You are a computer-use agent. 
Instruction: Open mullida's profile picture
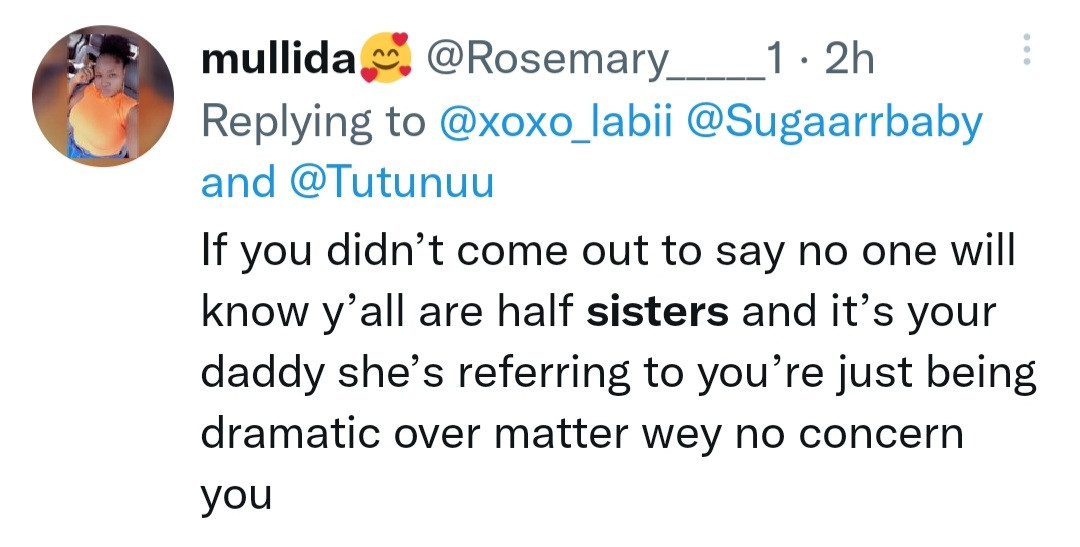103,96
